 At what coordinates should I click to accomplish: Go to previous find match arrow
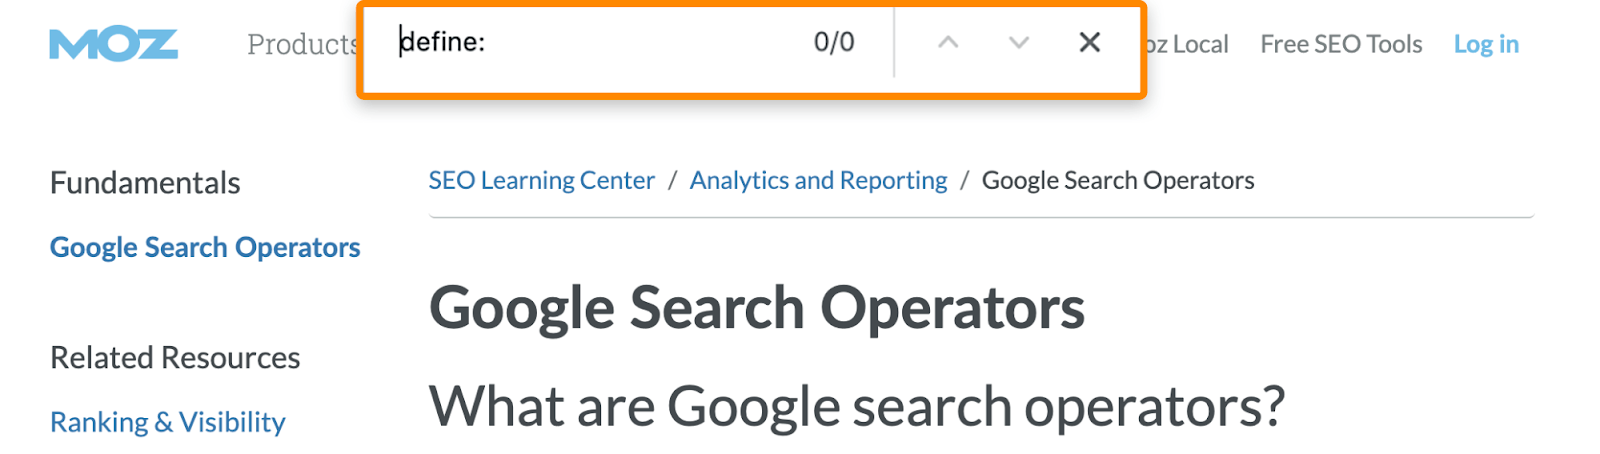click(948, 42)
